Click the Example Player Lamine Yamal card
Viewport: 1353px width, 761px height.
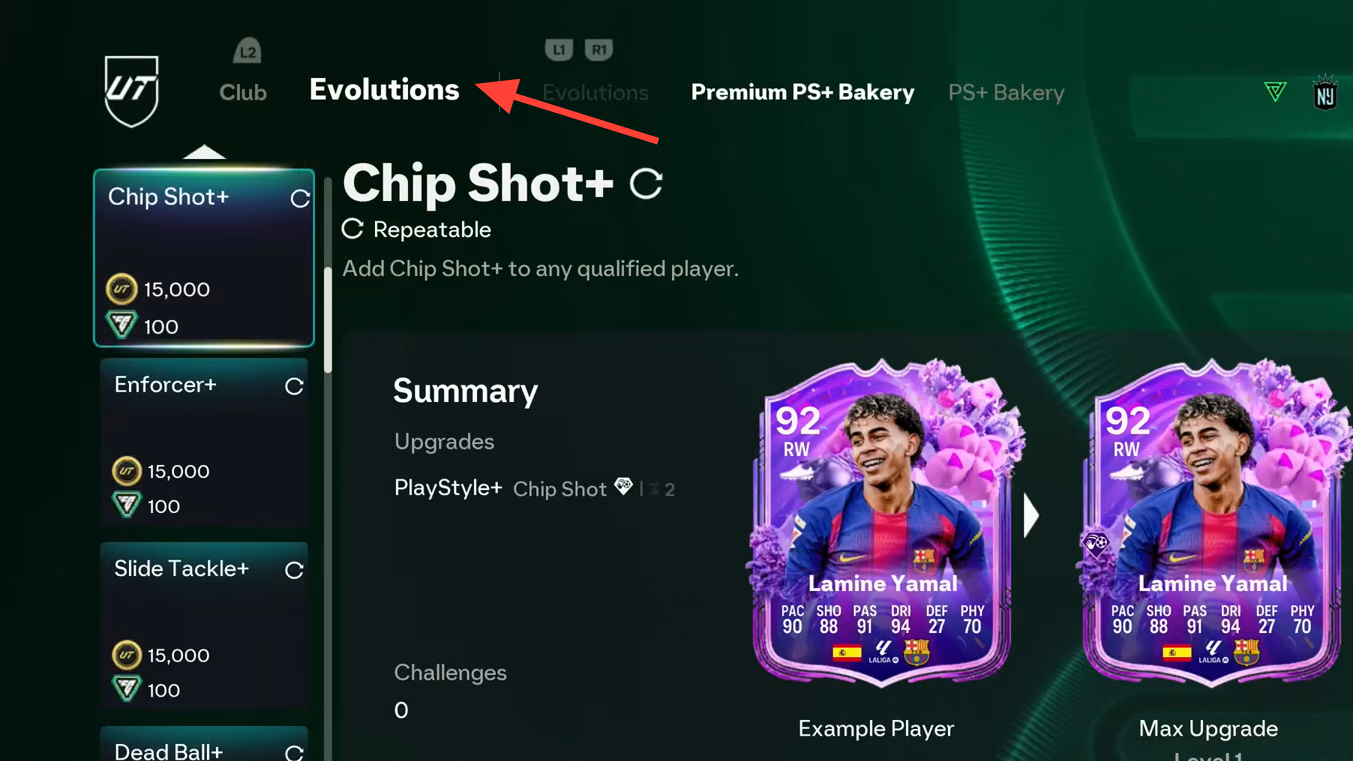click(x=882, y=523)
